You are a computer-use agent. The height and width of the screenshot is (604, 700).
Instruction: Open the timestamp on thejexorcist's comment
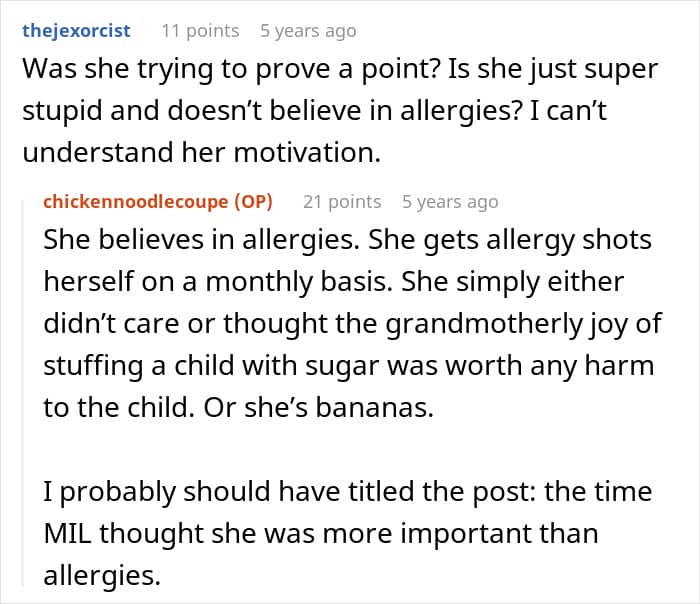[307, 30]
